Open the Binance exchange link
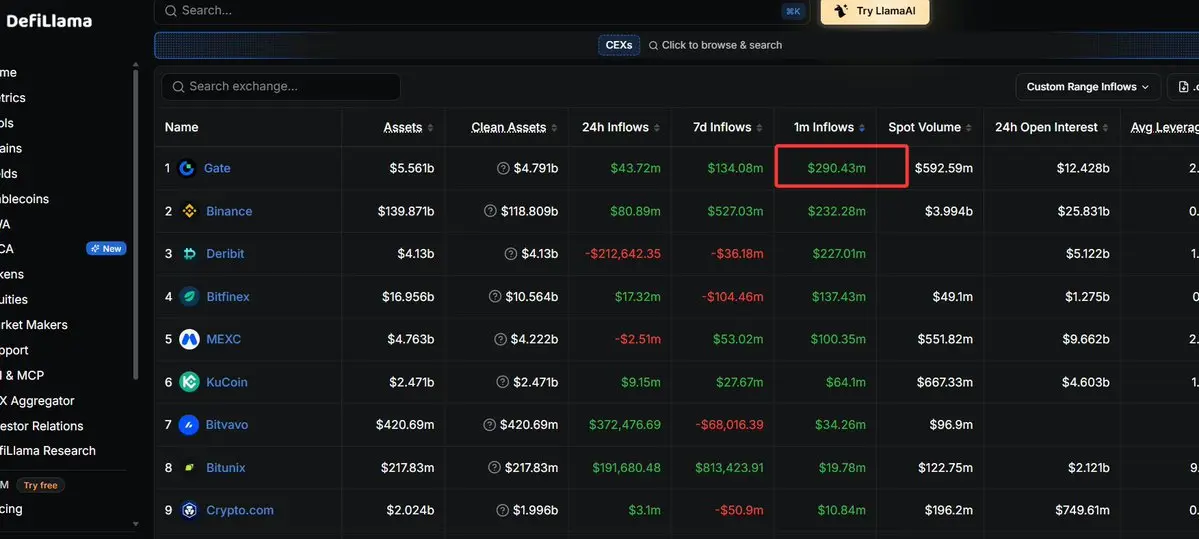1199x539 pixels. tap(229, 211)
